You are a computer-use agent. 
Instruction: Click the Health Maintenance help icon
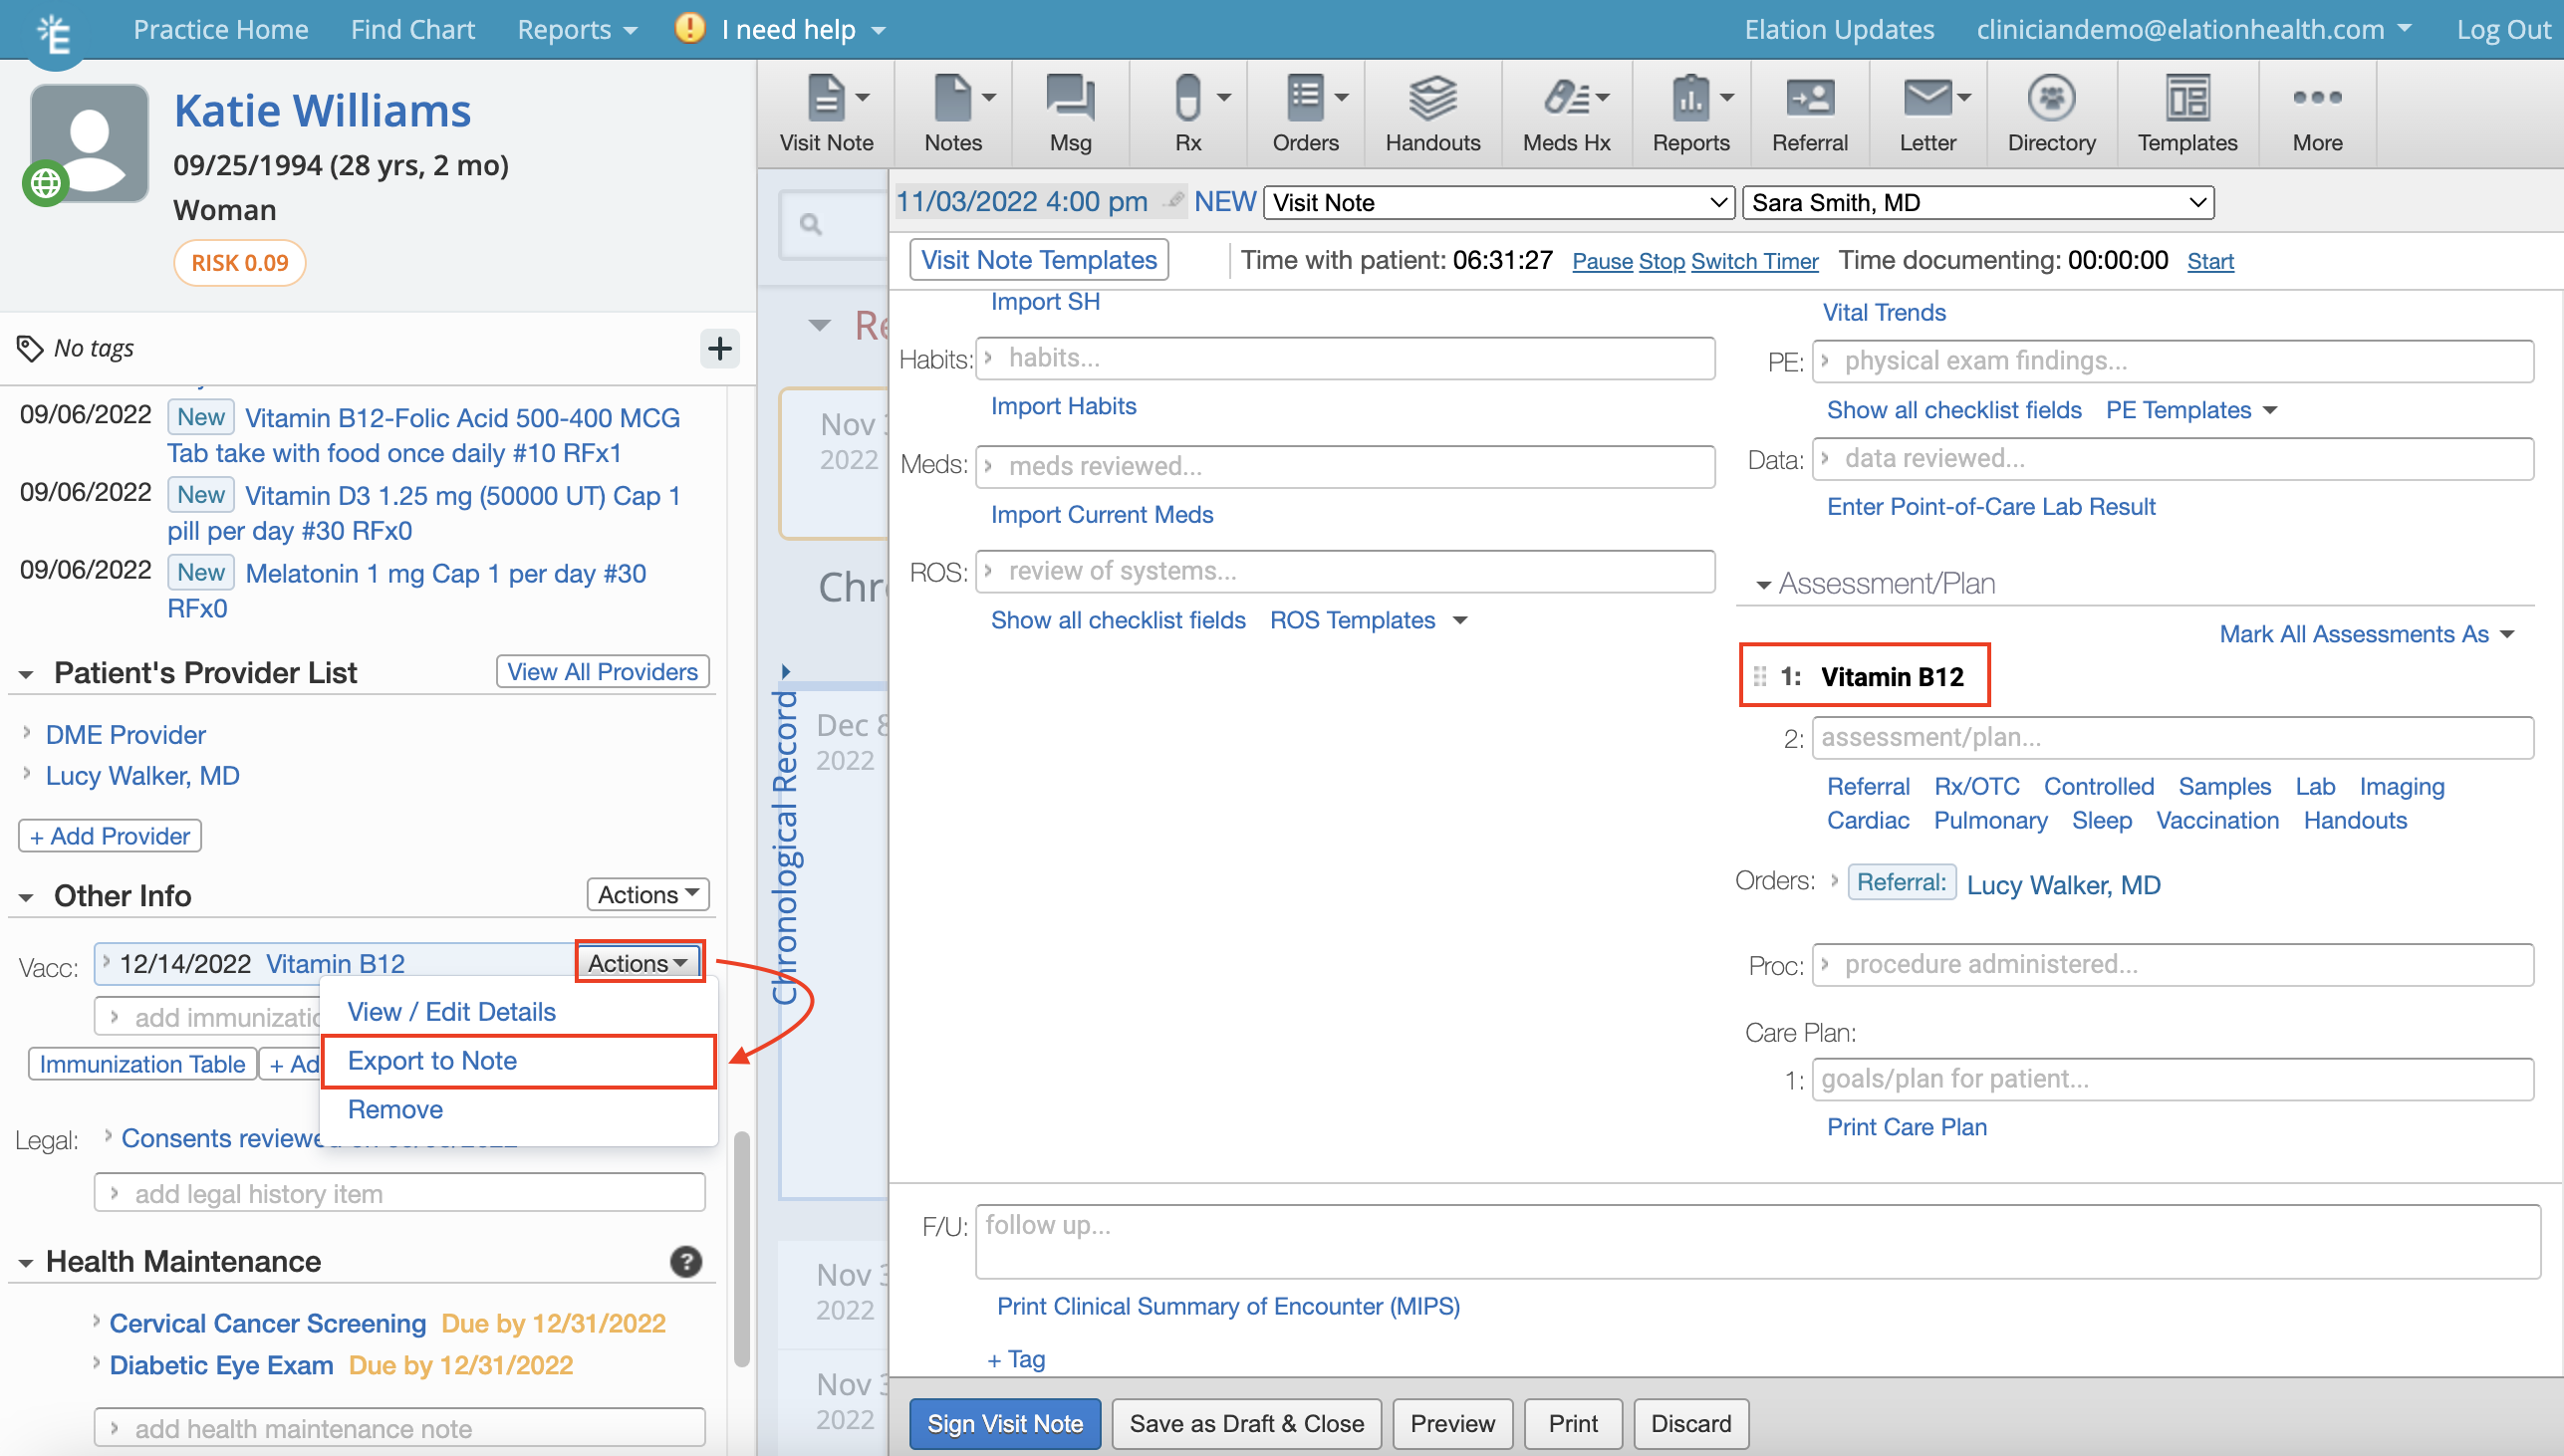686,1262
